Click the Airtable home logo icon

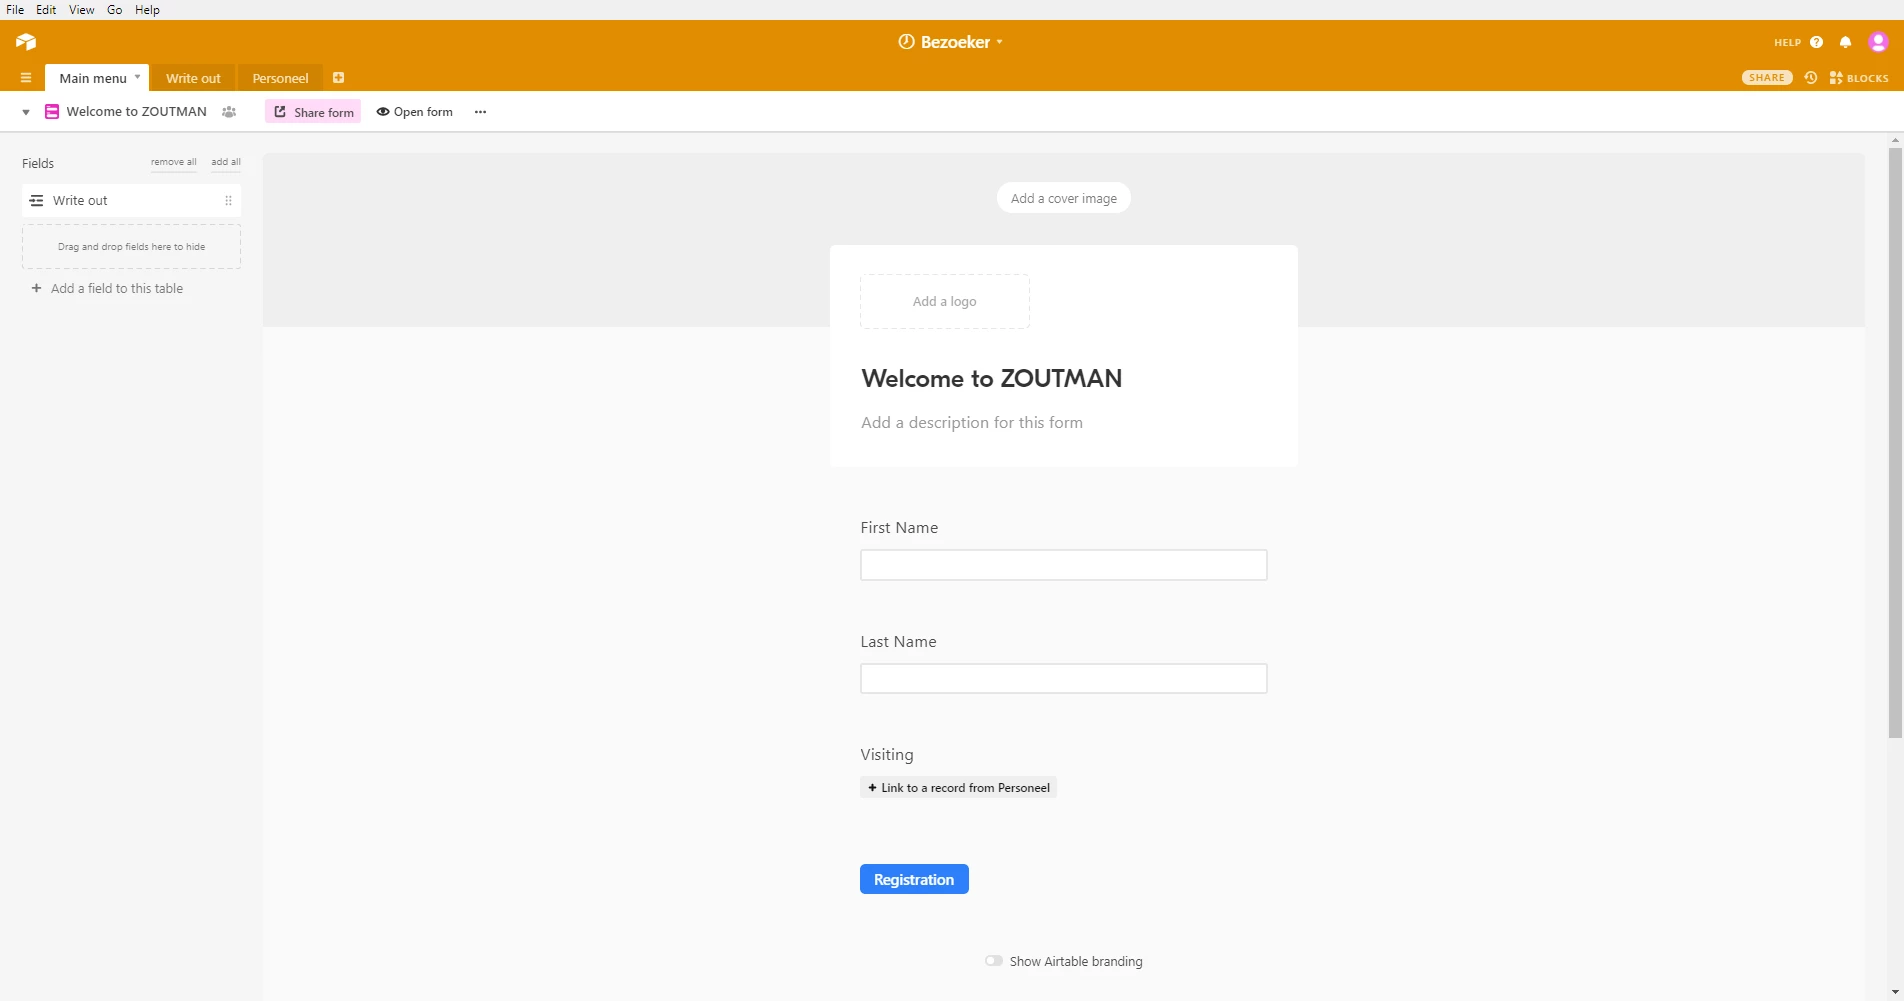(x=26, y=41)
